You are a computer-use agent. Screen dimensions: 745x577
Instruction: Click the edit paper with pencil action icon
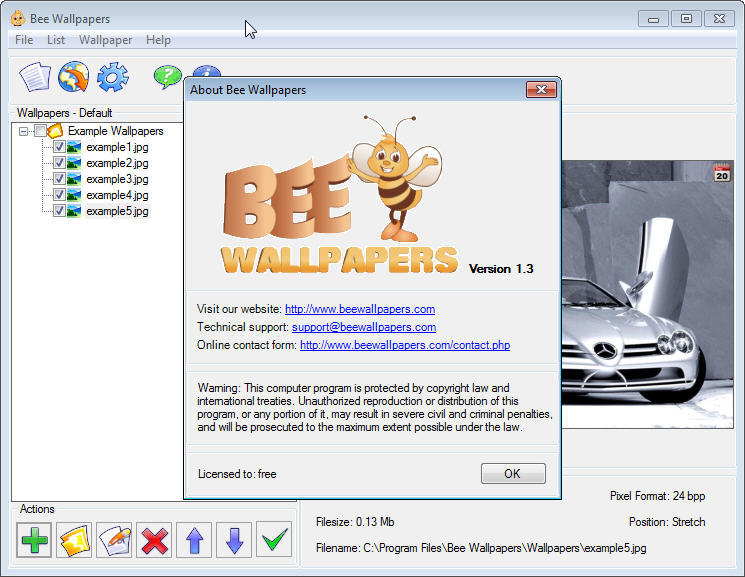pyautogui.click(x=114, y=540)
